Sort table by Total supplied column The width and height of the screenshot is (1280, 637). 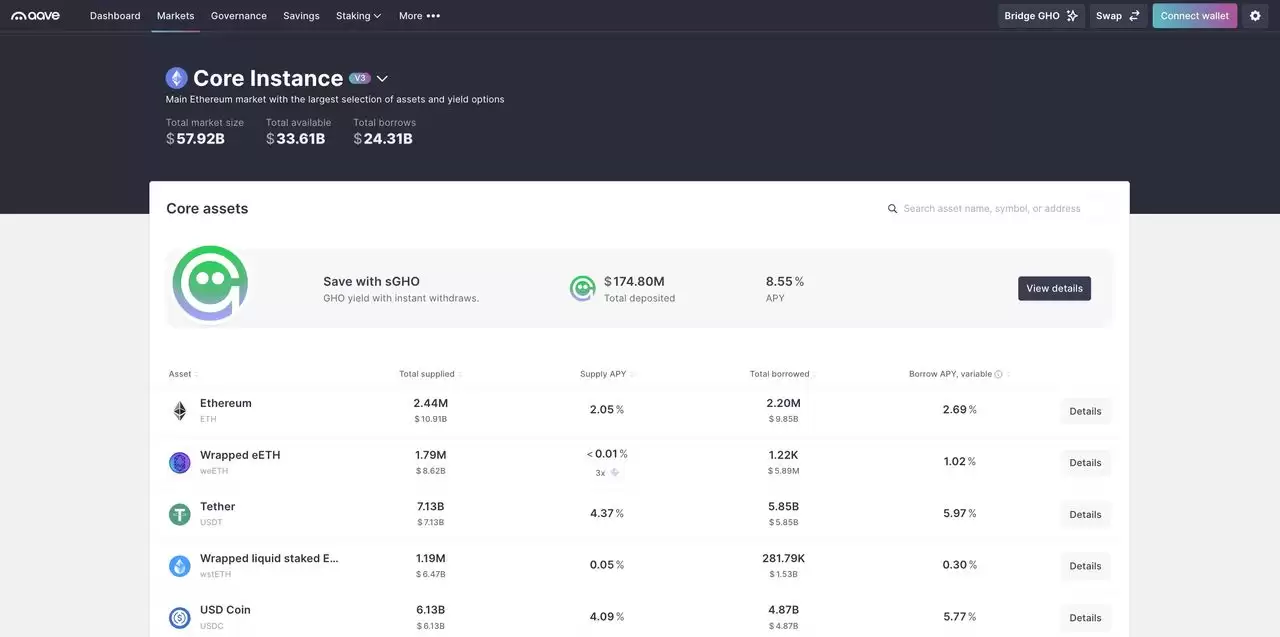pyautogui.click(x=427, y=374)
